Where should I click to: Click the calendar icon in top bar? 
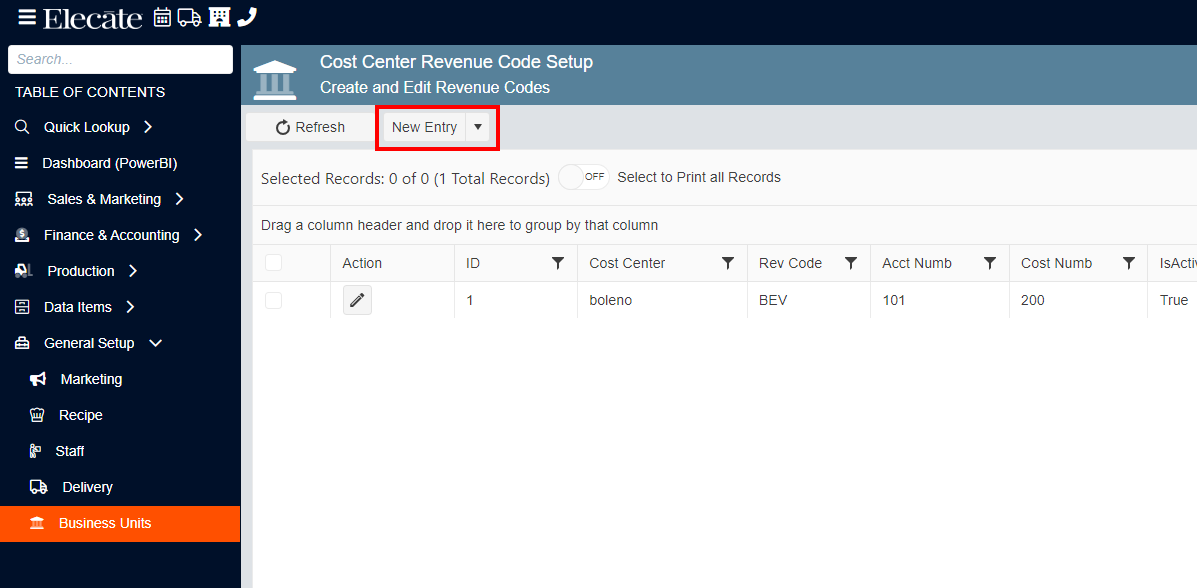163,18
